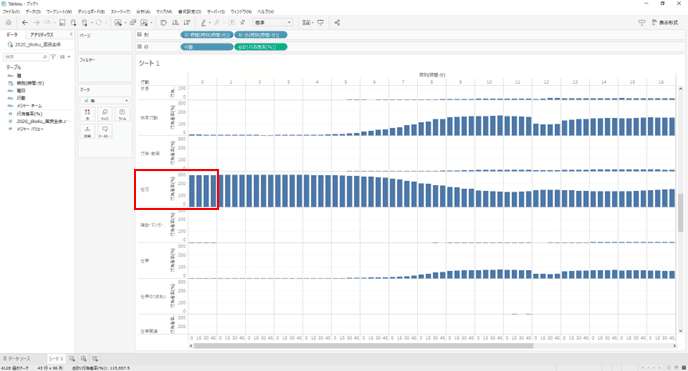Click the sheet title シート 1

(149, 63)
